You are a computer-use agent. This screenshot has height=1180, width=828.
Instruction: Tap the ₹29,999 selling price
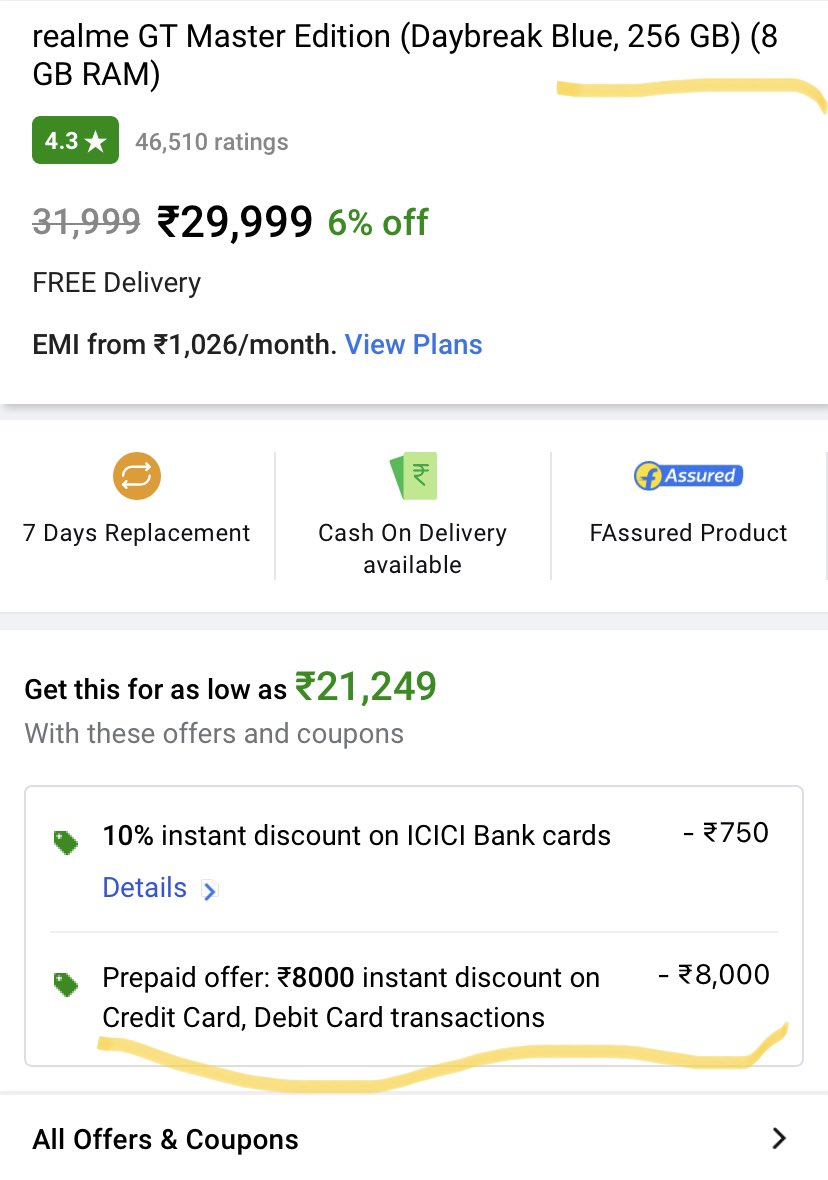coord(235,221)
